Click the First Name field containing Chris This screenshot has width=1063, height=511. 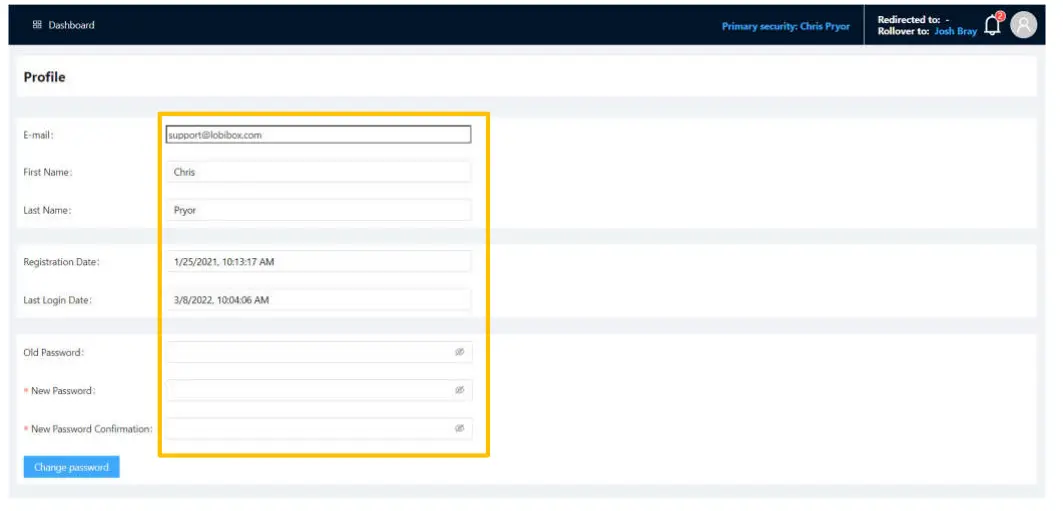(x=319, y=172)
